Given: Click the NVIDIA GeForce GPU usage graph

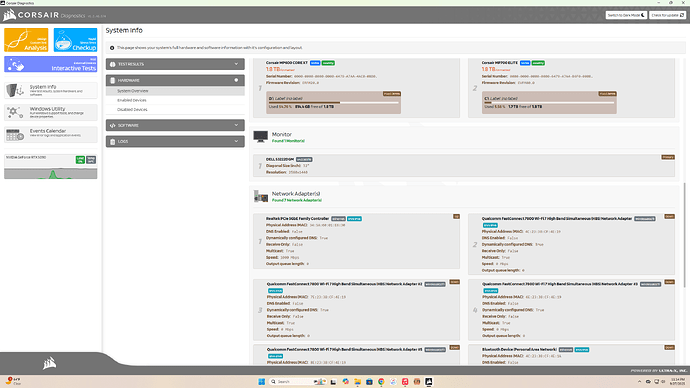Looking at the screenshot, I should coord(51,173).
